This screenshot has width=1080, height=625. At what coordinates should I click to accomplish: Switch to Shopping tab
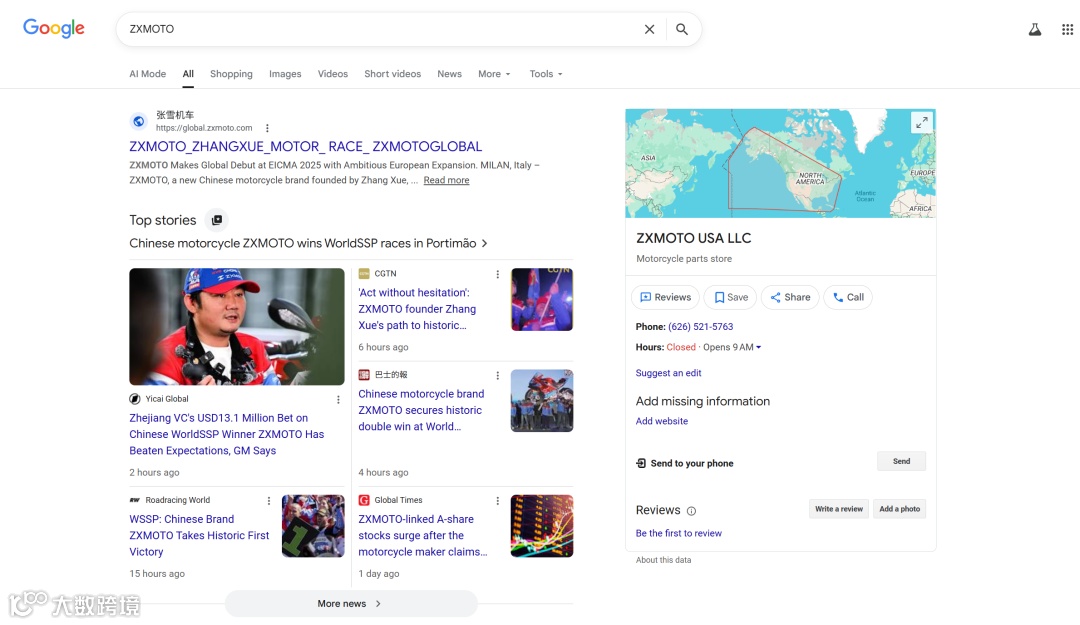click(x=231, y=74)
